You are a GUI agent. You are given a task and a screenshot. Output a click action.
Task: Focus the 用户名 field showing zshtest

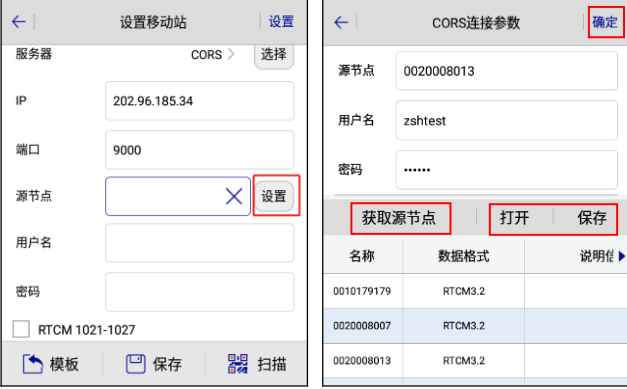pos(507,120)
